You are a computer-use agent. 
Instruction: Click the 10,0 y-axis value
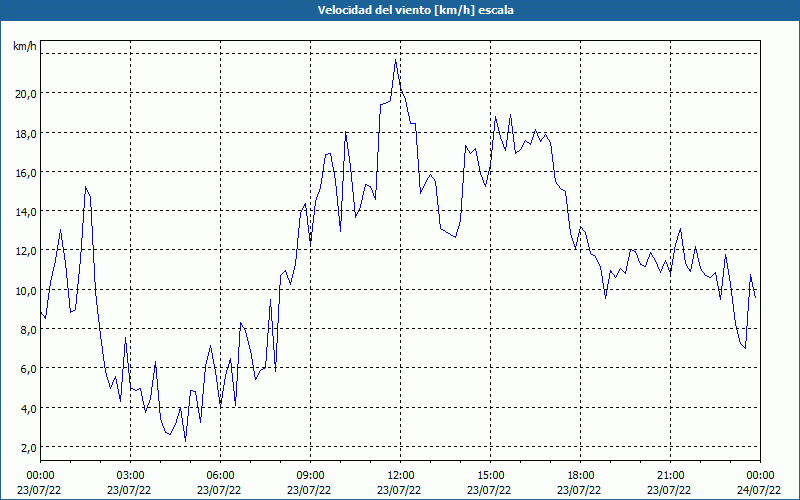[x=26, y=290]
